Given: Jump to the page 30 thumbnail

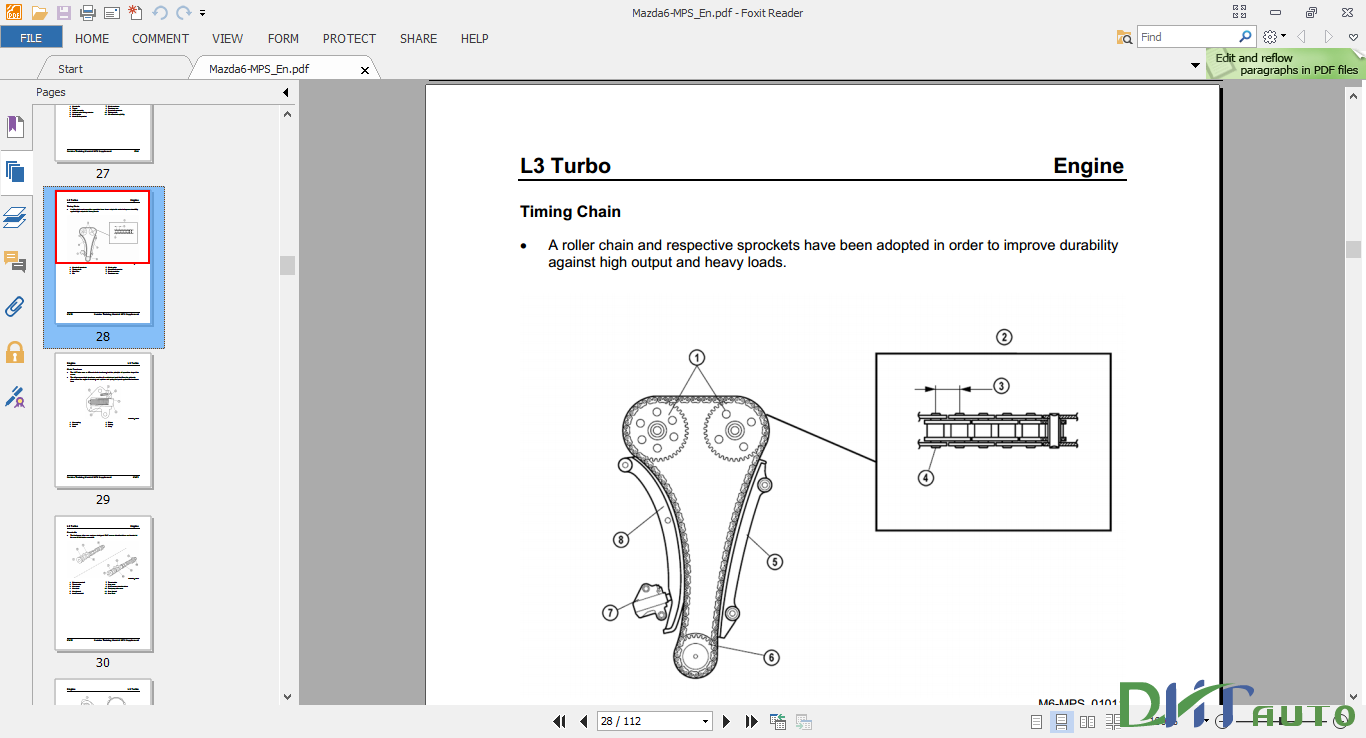Looking at the screenshot, I should (103, 583).
